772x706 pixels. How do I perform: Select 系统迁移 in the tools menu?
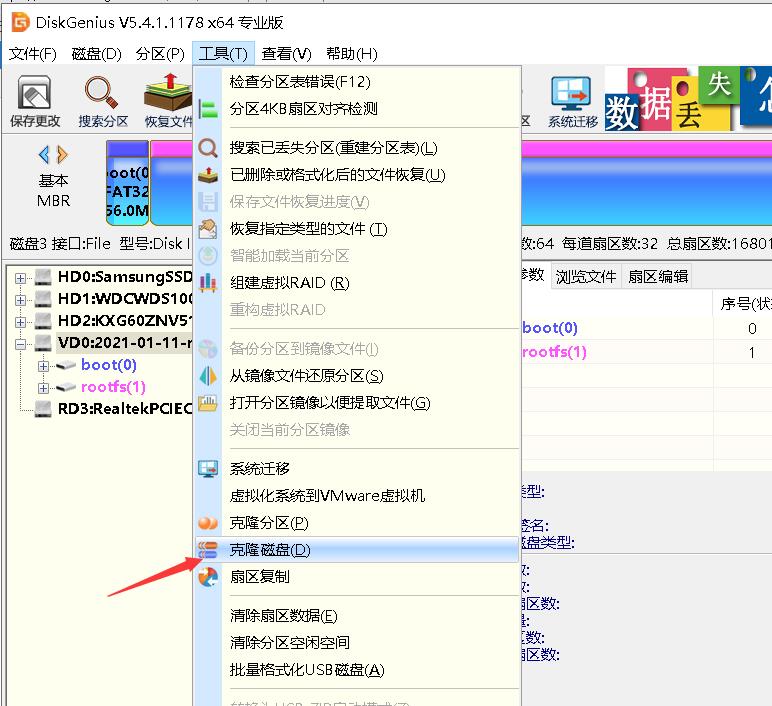coord(357,469)
